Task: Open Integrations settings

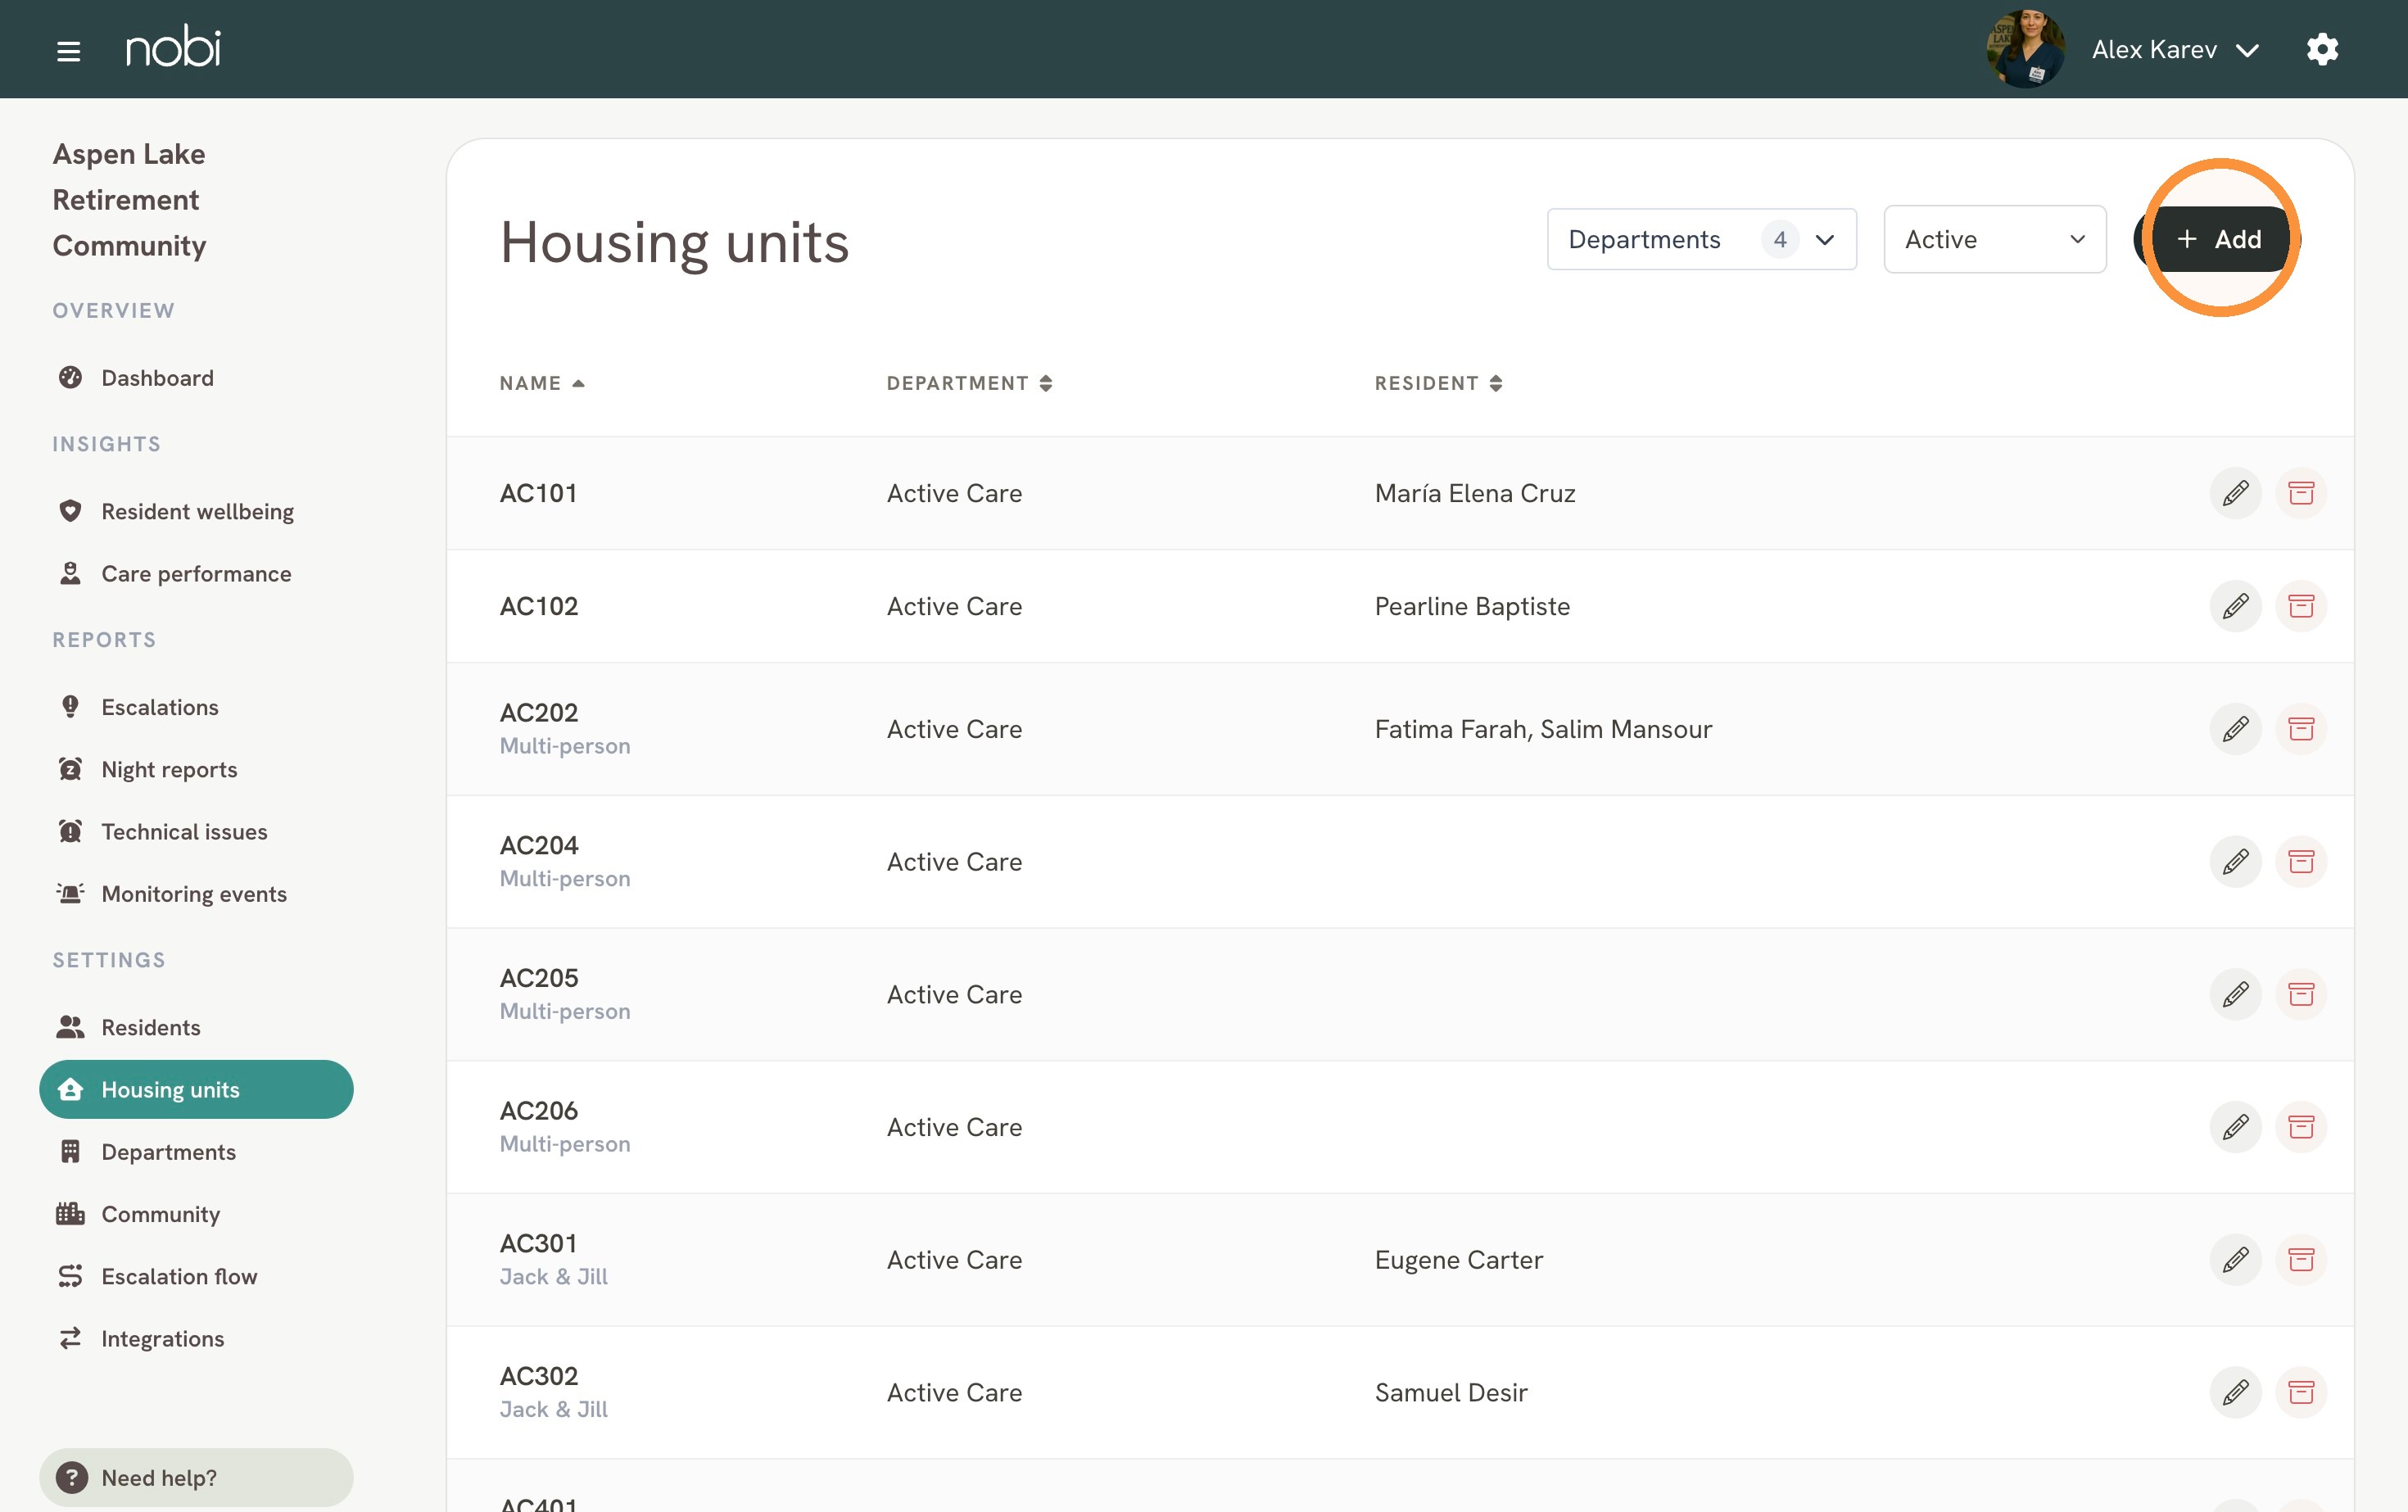Action: tap(196, 1338)
